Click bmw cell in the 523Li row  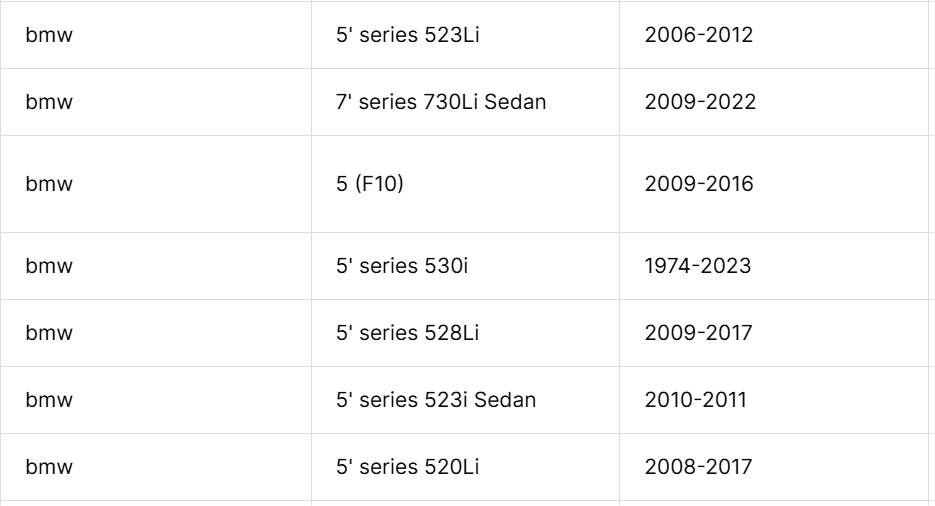[156, 35]
